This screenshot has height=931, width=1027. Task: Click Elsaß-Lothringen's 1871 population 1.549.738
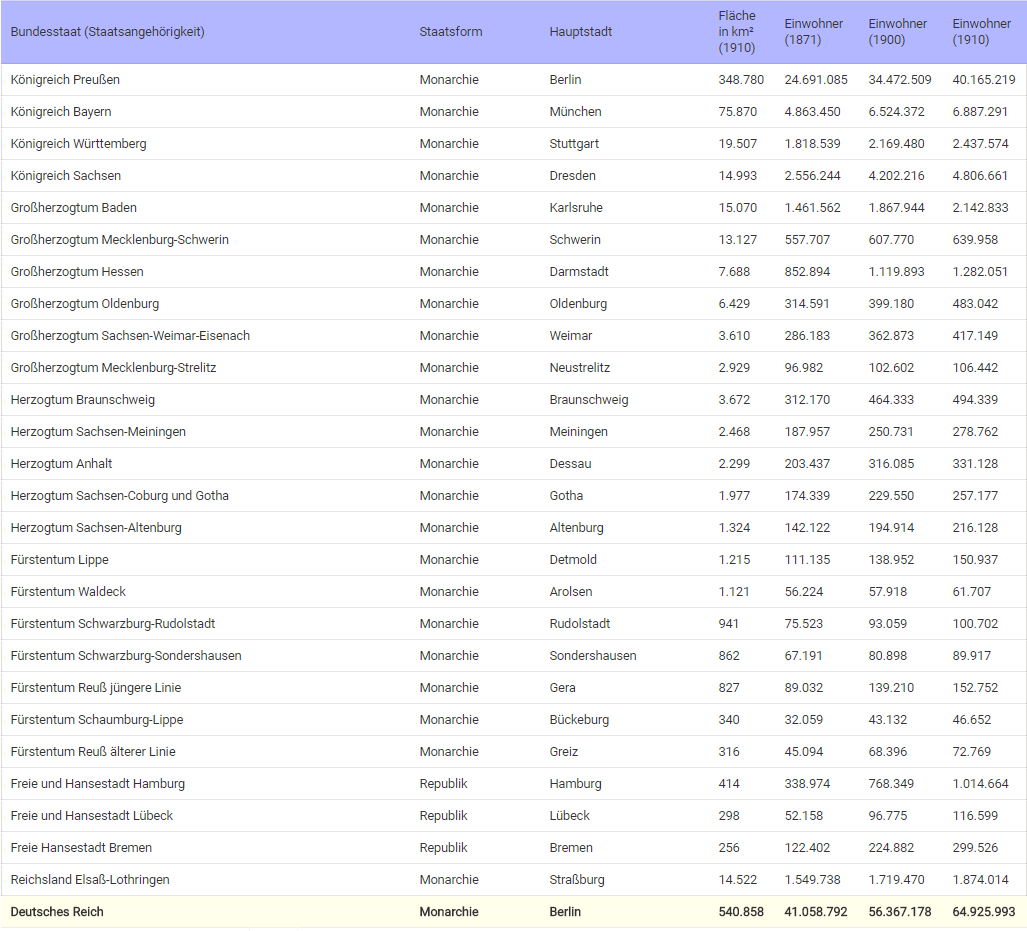pos(812,880)
